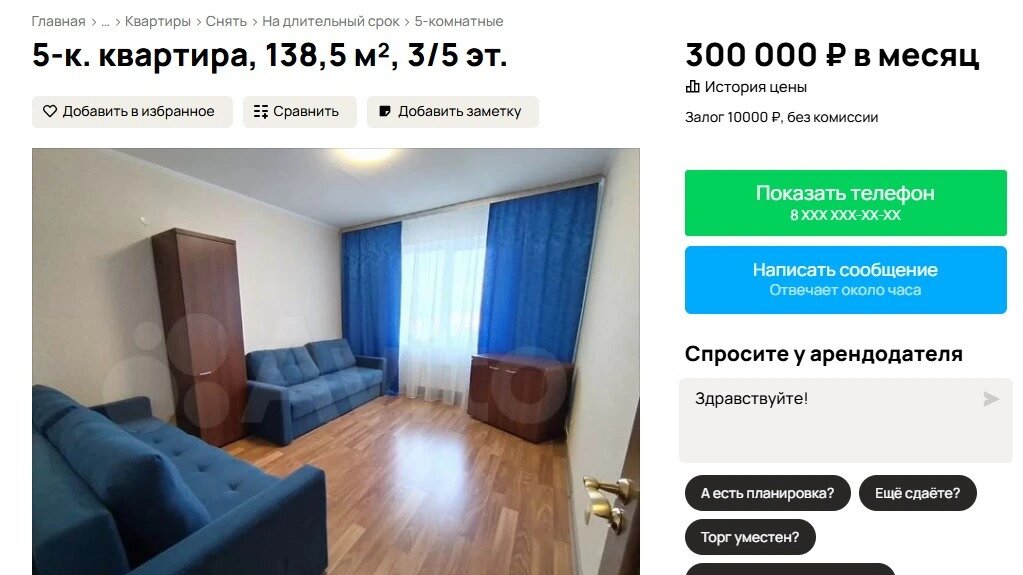Click the Написать сообщение button
Image resolution: width=1023 pixels, height=575 pixels.
pos(846,280)
